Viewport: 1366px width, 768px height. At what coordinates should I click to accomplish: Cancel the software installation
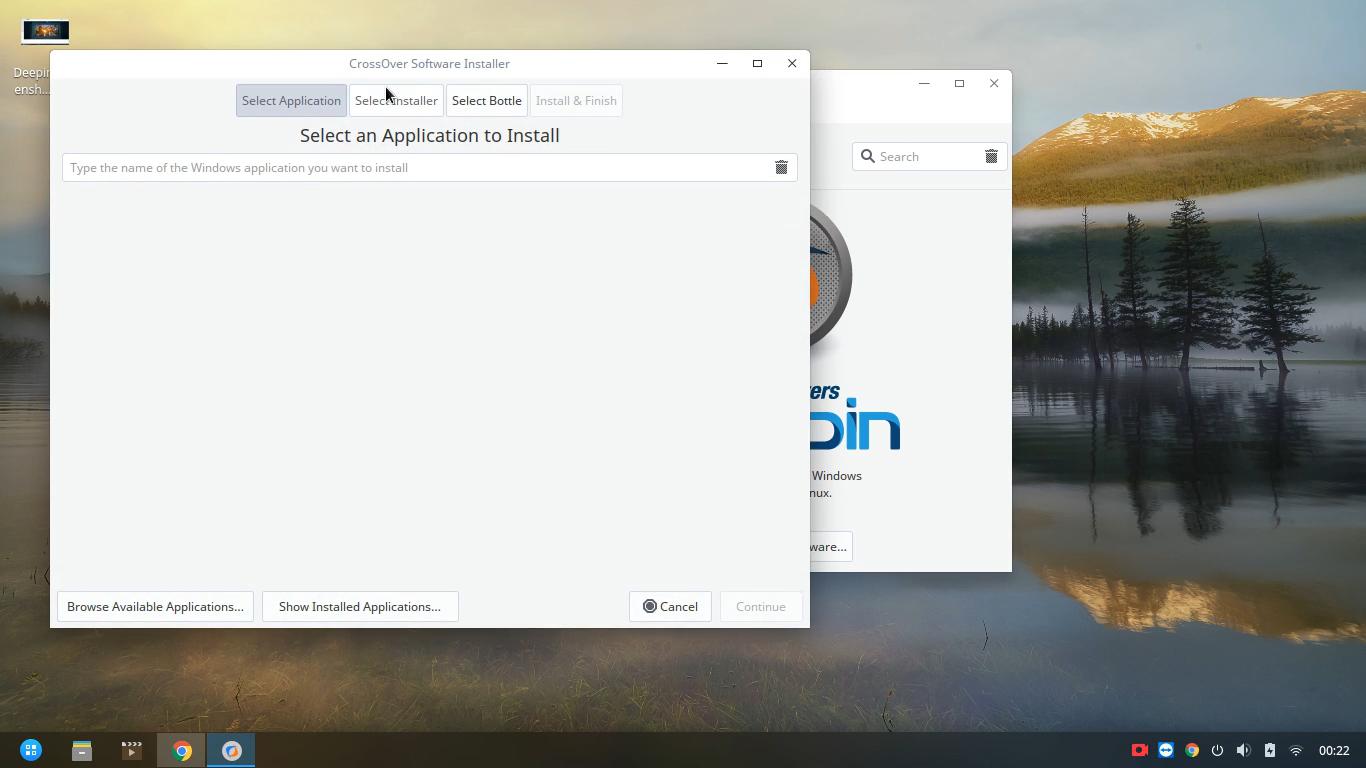(x=670, y=606)
